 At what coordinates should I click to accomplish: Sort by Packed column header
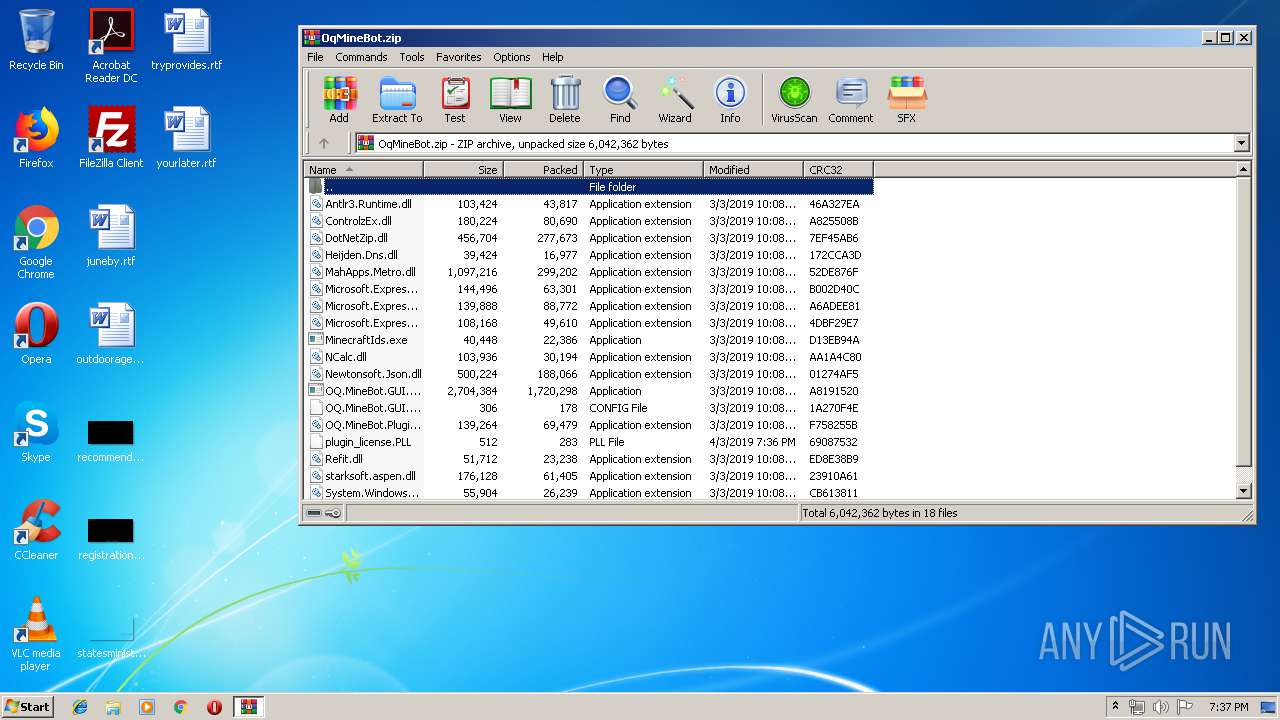[x=543, y=170]
